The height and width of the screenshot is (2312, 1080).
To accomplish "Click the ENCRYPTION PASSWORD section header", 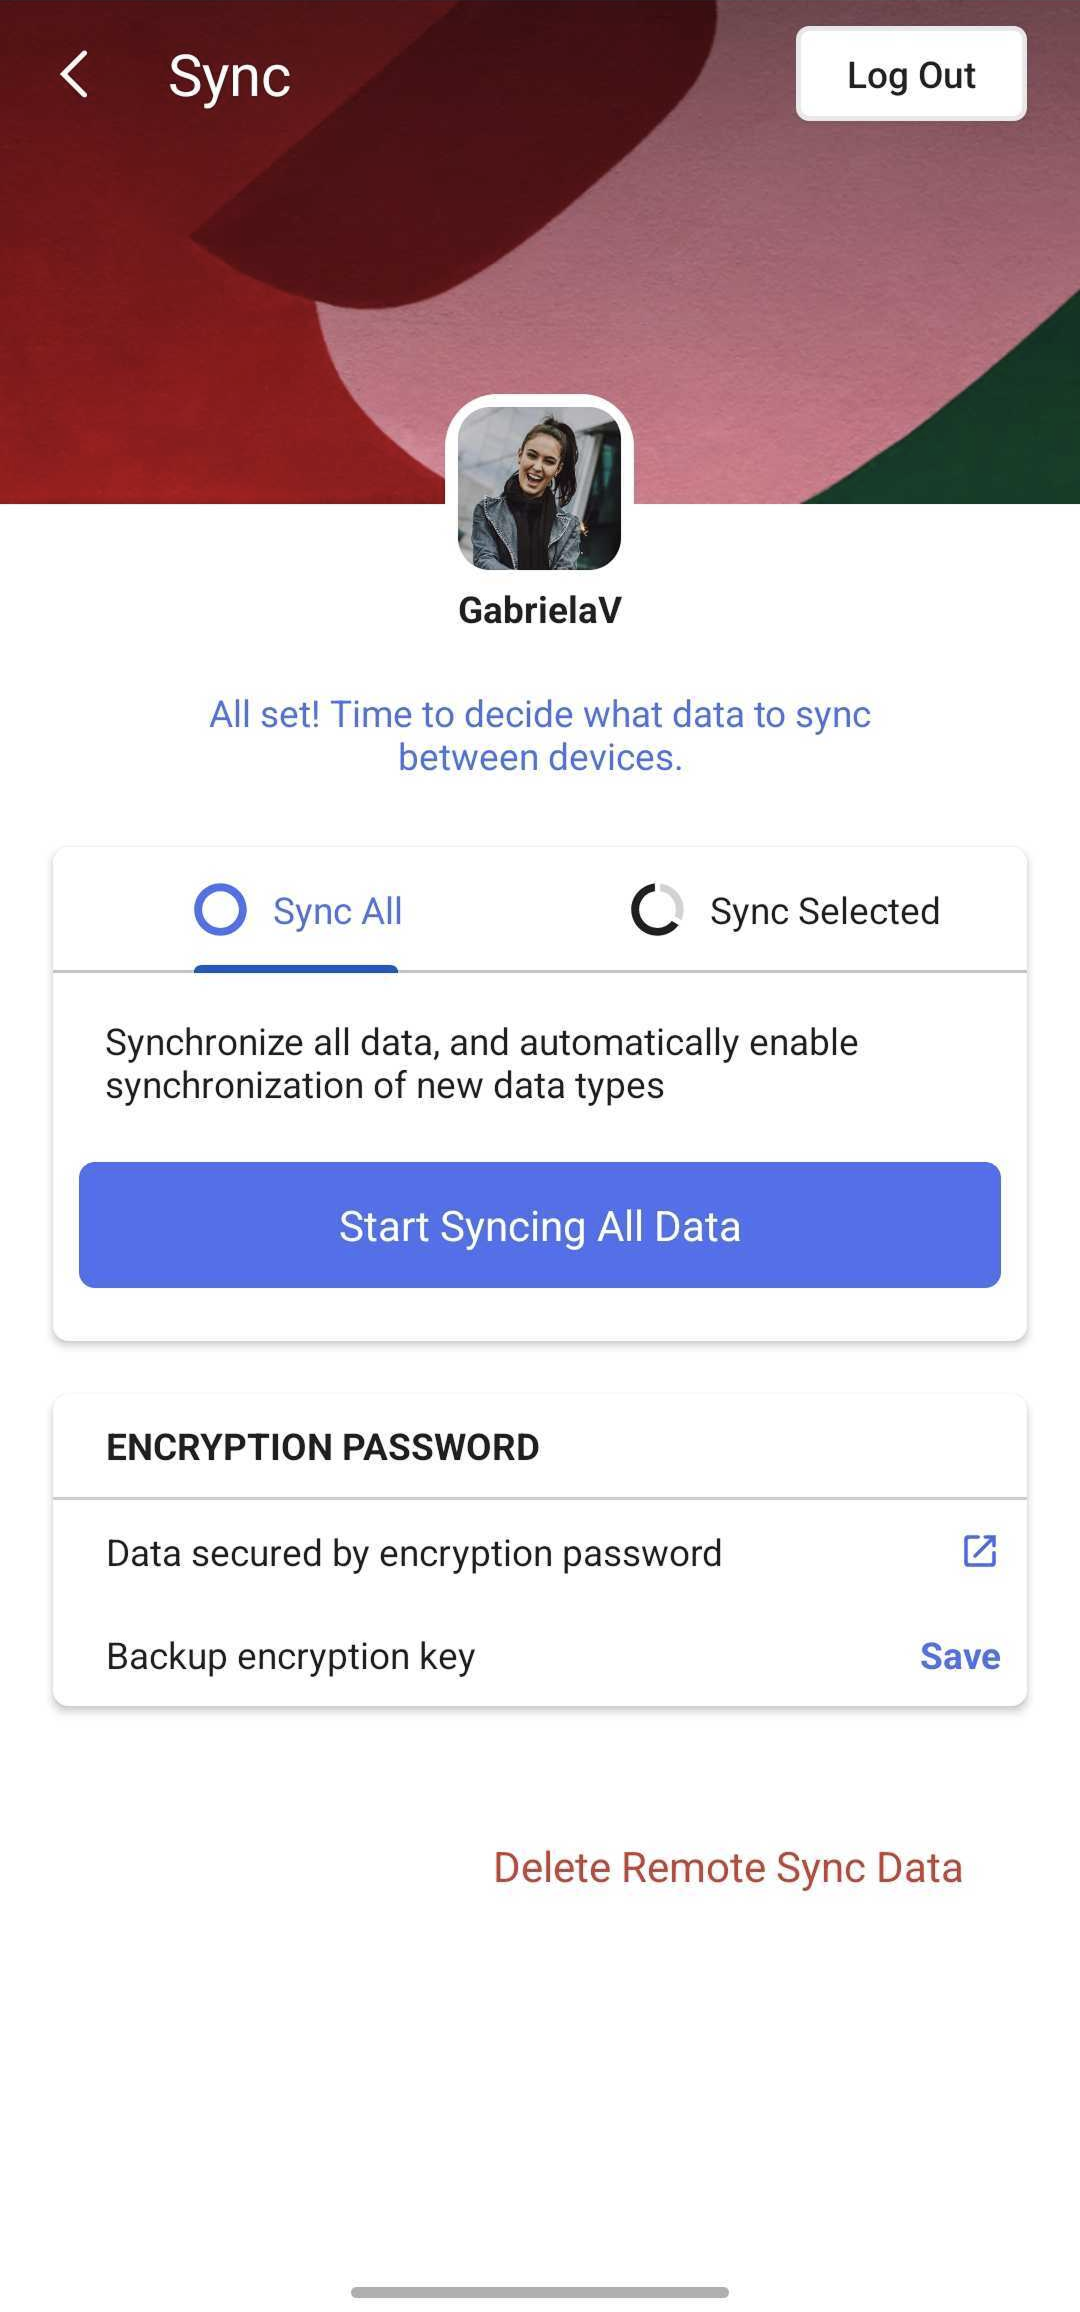I will pyautogui.click(x=323, y=1447).
